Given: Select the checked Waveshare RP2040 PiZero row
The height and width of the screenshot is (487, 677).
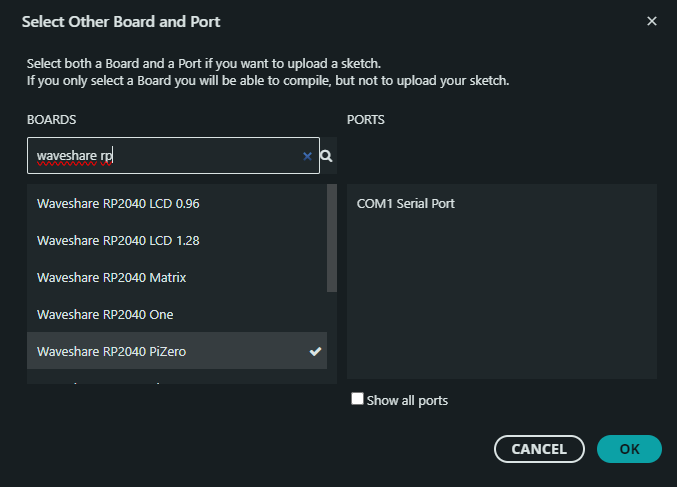Looking at the screenshot, I should pos(177,351).
